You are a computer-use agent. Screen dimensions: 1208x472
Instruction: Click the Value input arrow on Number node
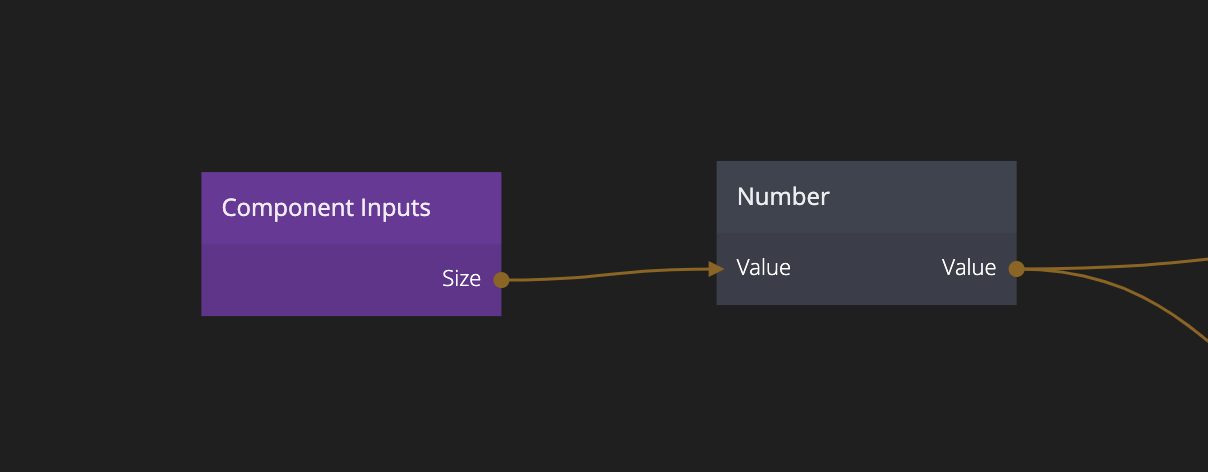(715, 268)
